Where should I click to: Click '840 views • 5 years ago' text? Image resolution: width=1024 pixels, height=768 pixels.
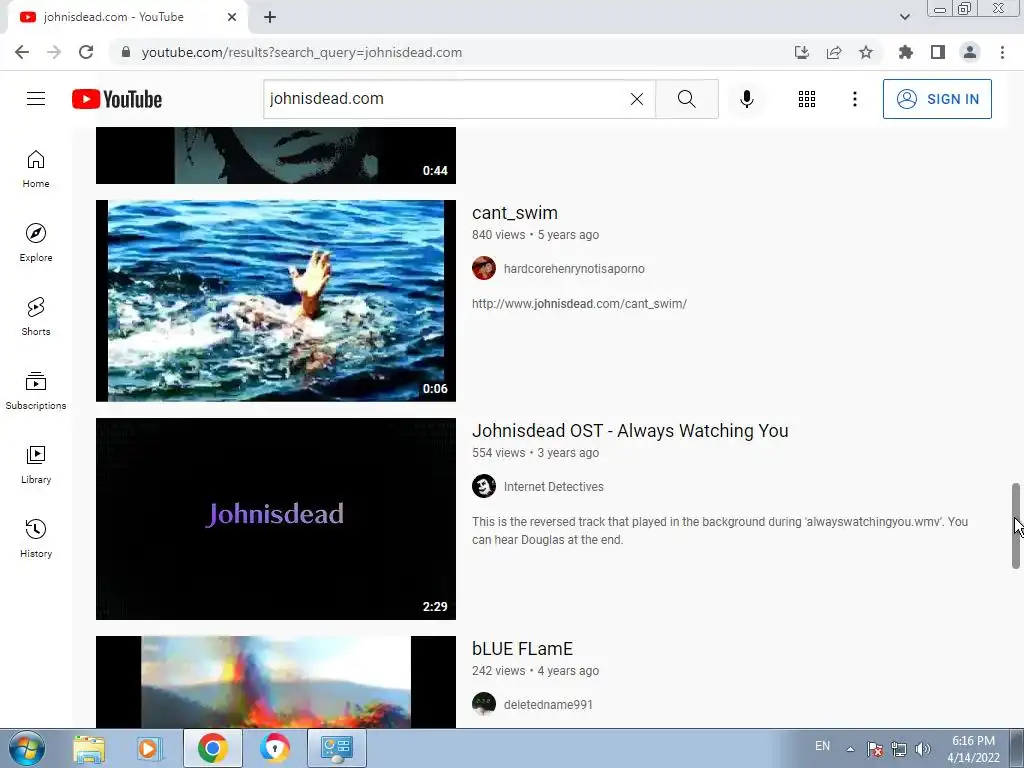pos(536,234)
